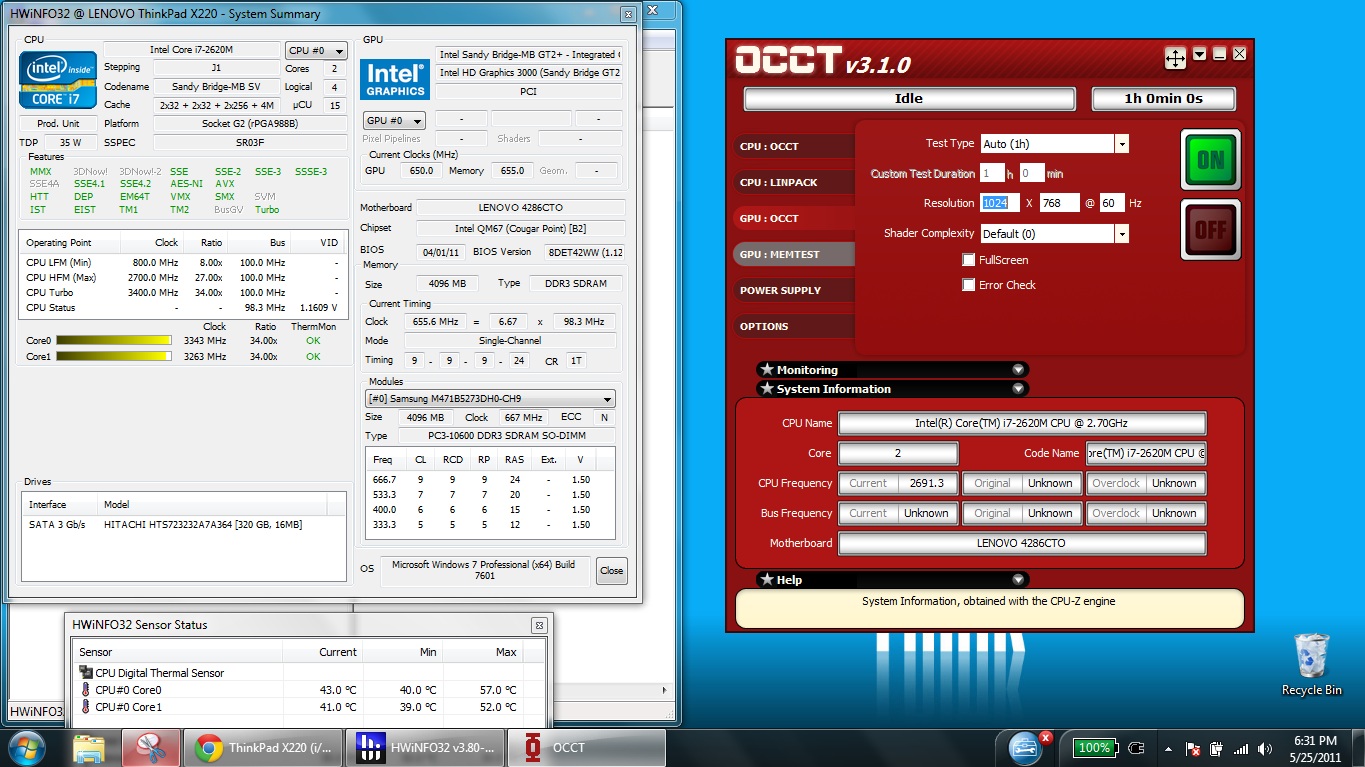The height and width of the screenshot is (767, 1365).
Task: Click CPU Frequency Overclock button
Action: [1116, 483]
